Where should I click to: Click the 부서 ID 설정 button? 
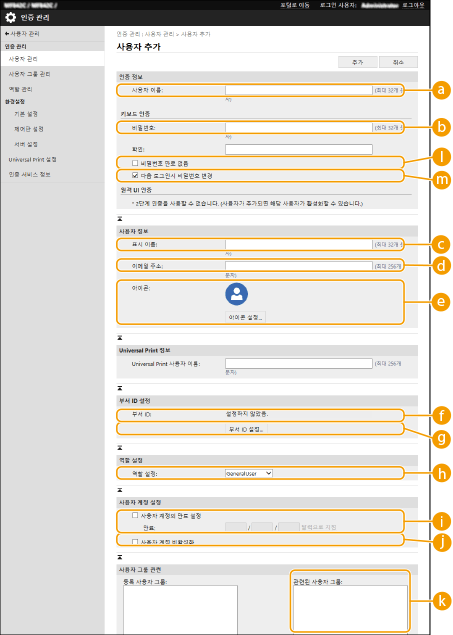click(246, 429)
